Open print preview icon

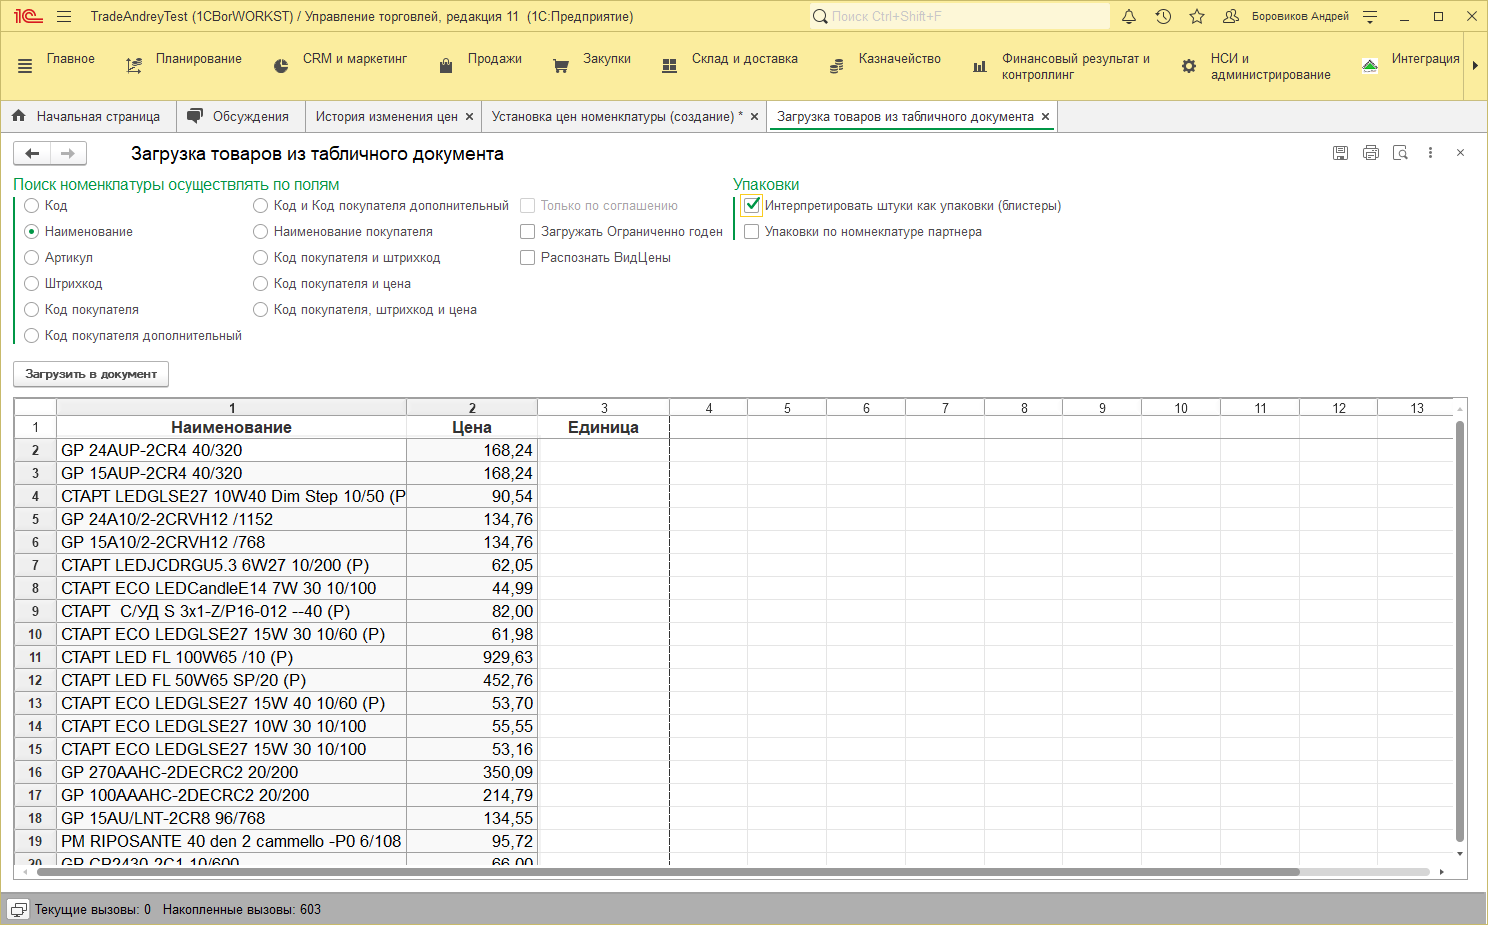[x=1400, y=153]
